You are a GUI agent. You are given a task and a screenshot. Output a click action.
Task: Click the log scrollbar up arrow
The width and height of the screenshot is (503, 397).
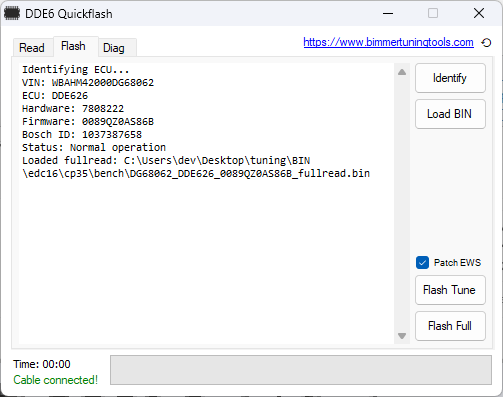pos(402,72)
